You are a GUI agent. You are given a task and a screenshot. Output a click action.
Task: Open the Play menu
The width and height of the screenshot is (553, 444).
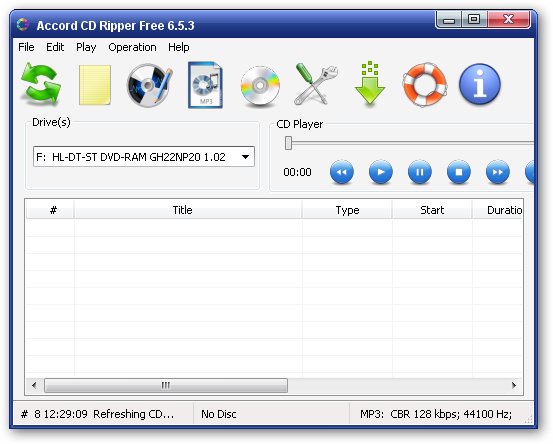(86, 47)
